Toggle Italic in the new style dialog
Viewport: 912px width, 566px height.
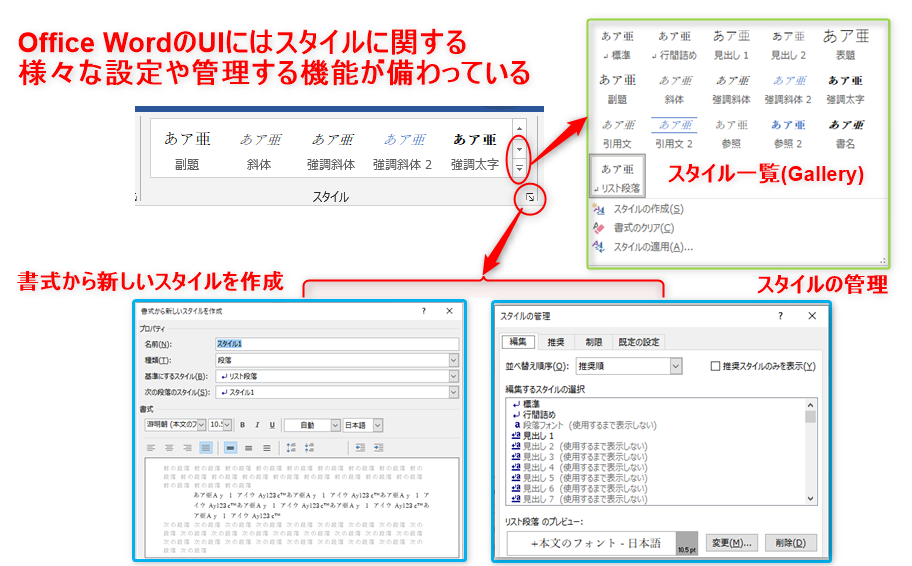pyautogui.click(x=257, y=425)
